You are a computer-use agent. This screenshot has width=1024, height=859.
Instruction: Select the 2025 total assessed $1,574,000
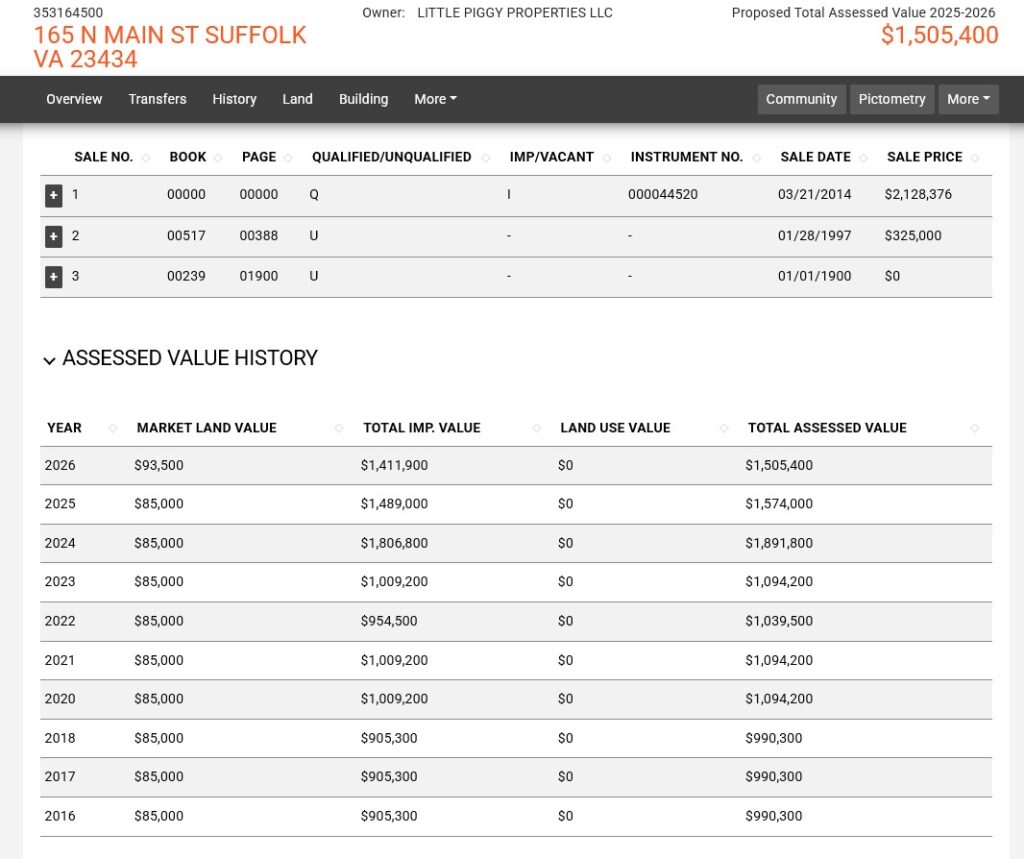point(779,504)
